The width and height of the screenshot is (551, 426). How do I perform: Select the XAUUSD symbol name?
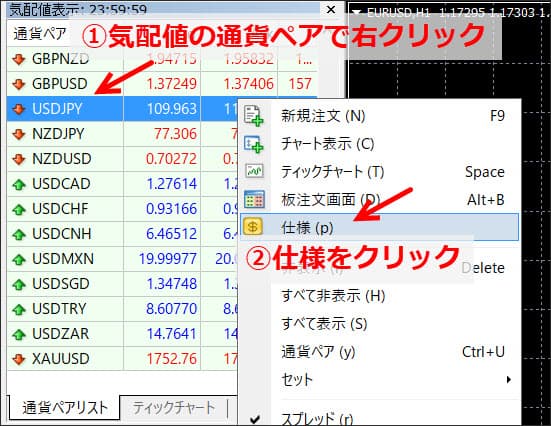click(61, 359)
